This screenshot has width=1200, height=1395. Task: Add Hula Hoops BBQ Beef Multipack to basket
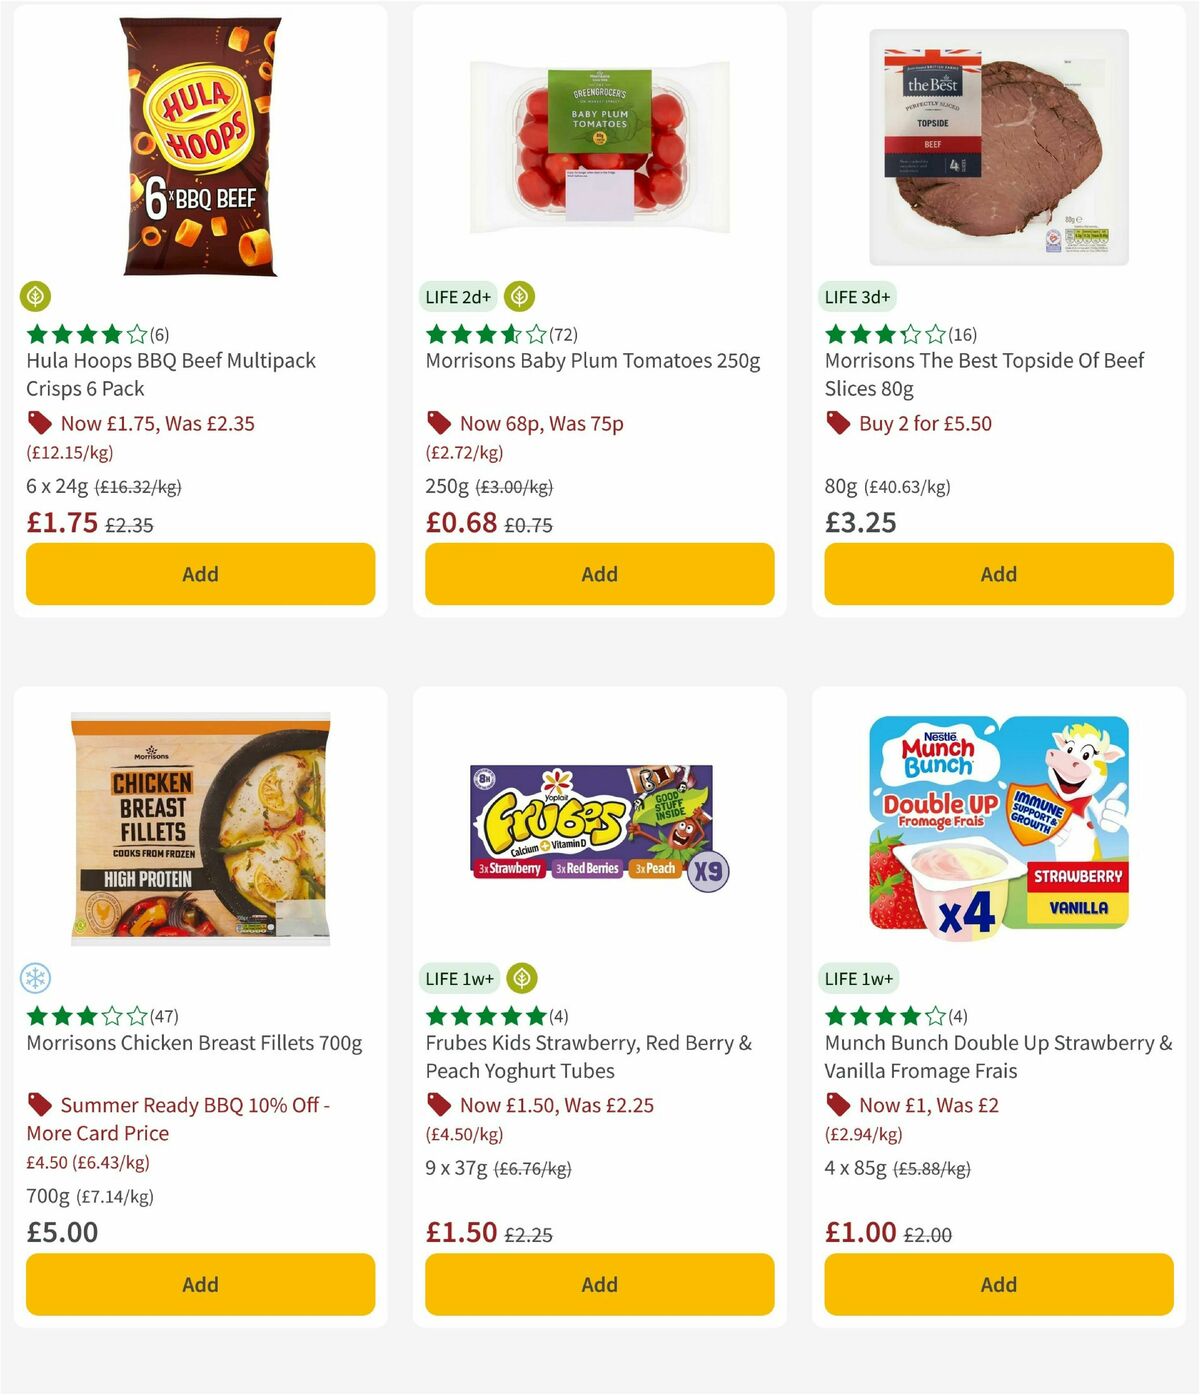click(200, 574)
